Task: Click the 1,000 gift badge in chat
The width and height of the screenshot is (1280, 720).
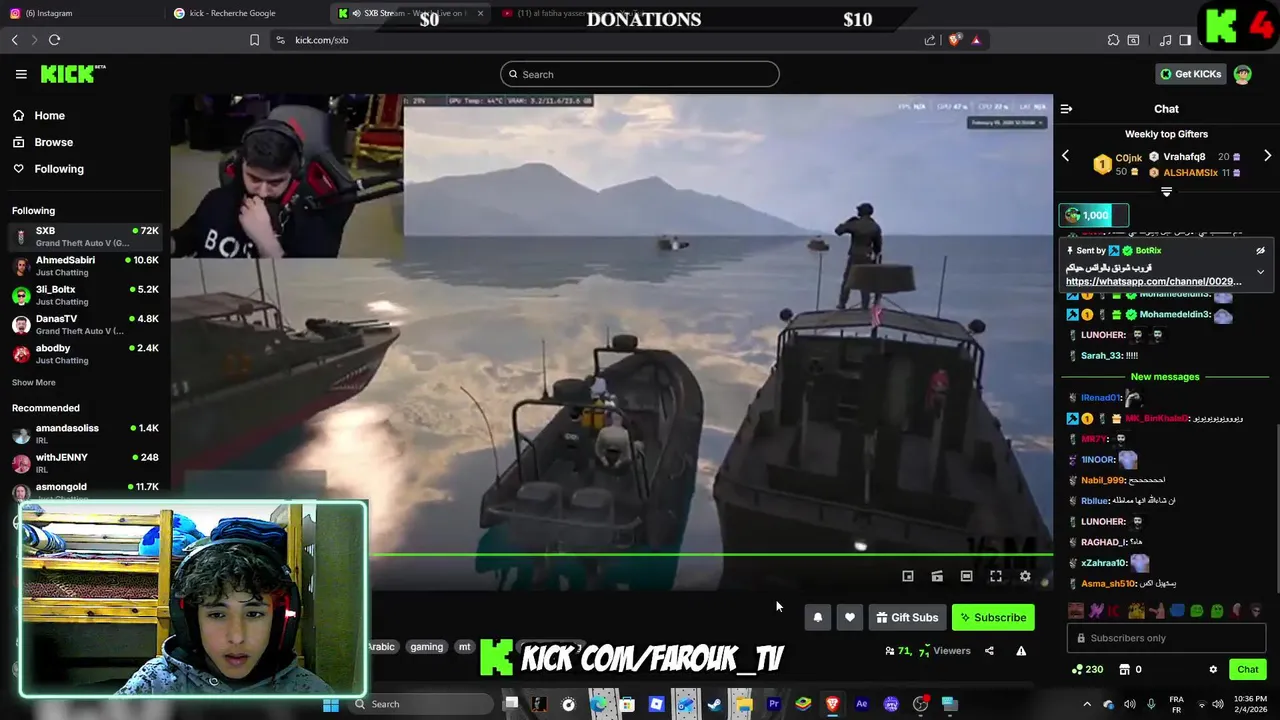Action: (x=1094, y=215)
